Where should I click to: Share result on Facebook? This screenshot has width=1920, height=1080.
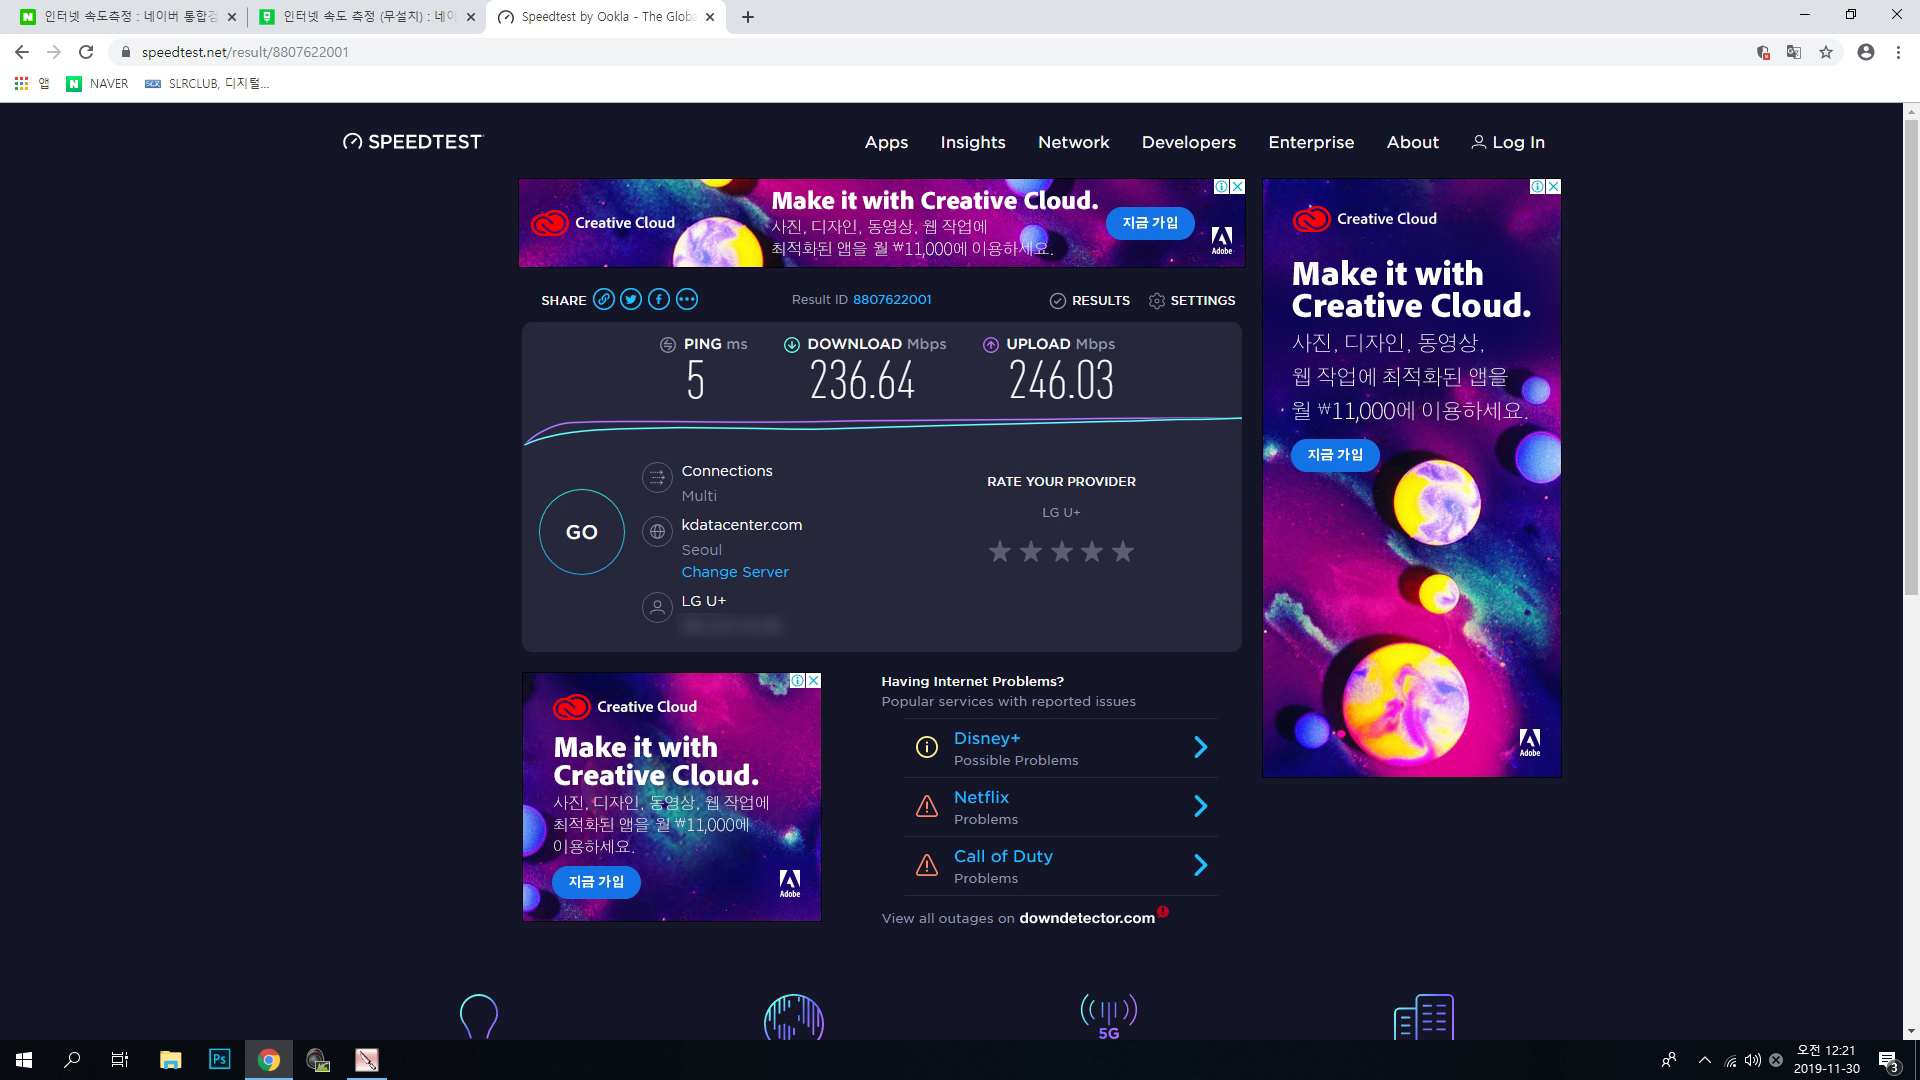pyautogui.click(x=658, y=299)
